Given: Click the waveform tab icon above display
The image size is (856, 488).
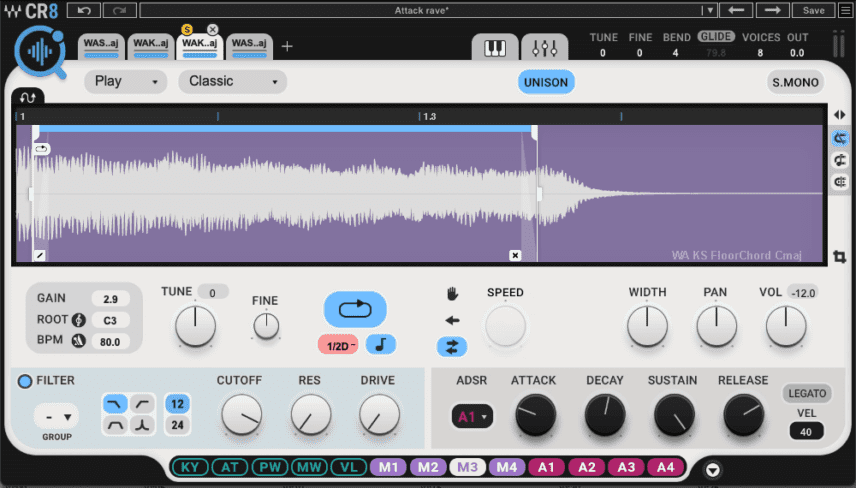Looking at the screenshot, I should (x=28, y=97).
